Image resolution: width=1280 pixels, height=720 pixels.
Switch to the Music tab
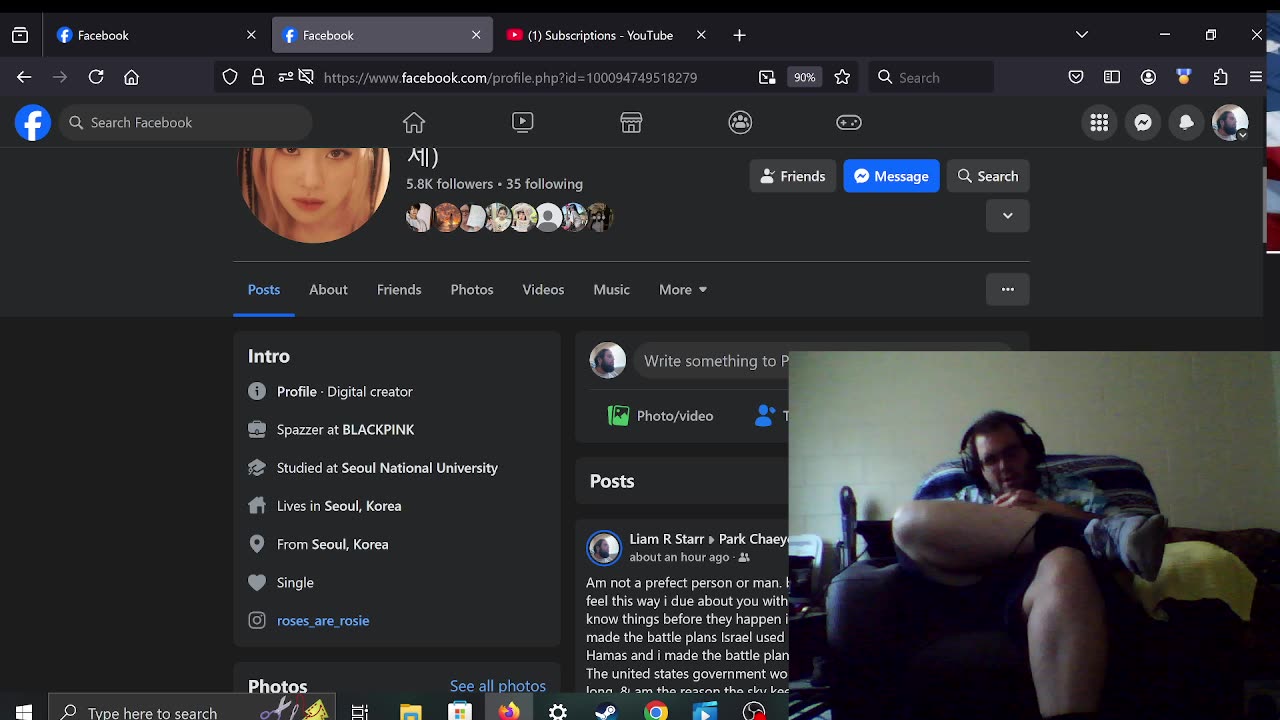tap(611, 289)
